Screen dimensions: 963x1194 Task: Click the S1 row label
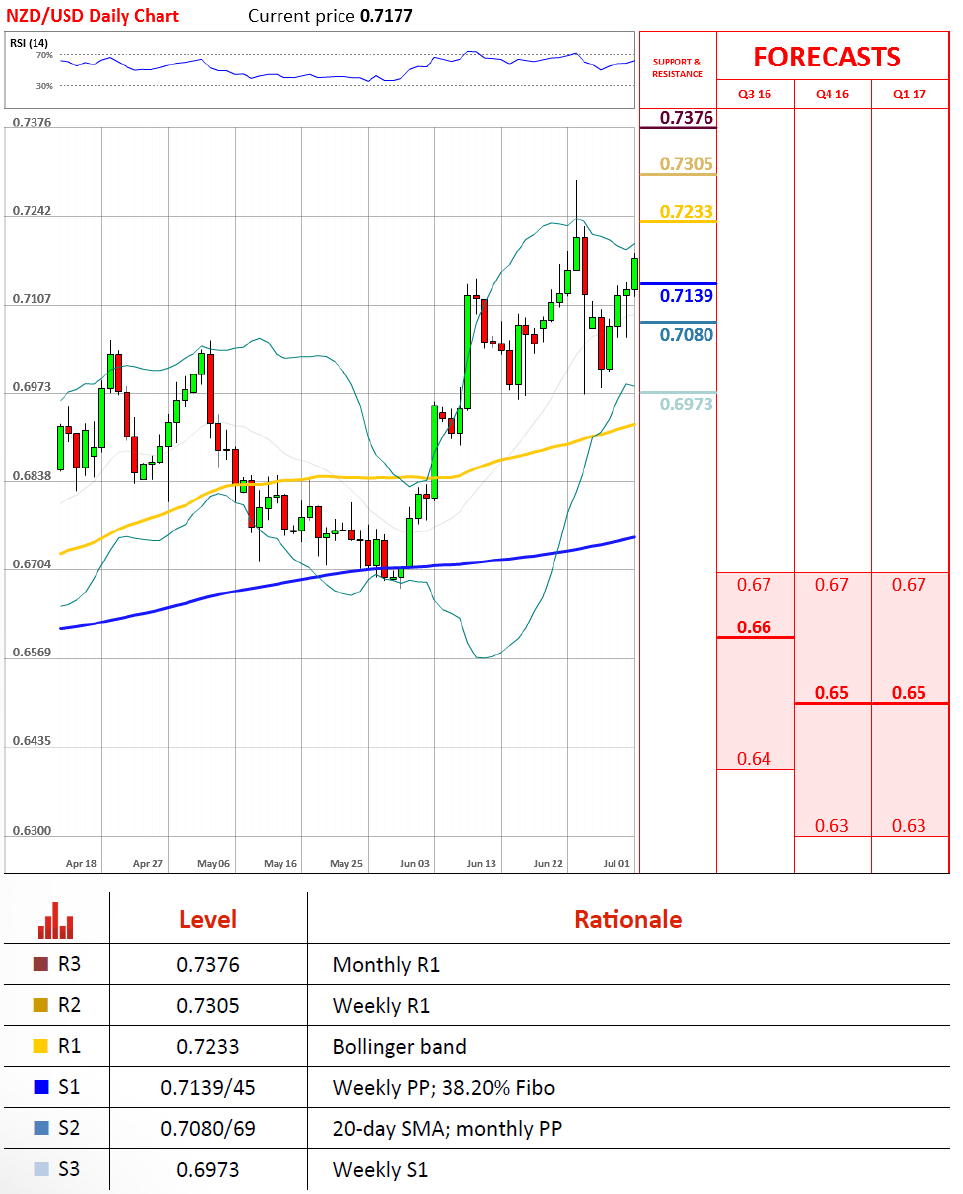69,1087
